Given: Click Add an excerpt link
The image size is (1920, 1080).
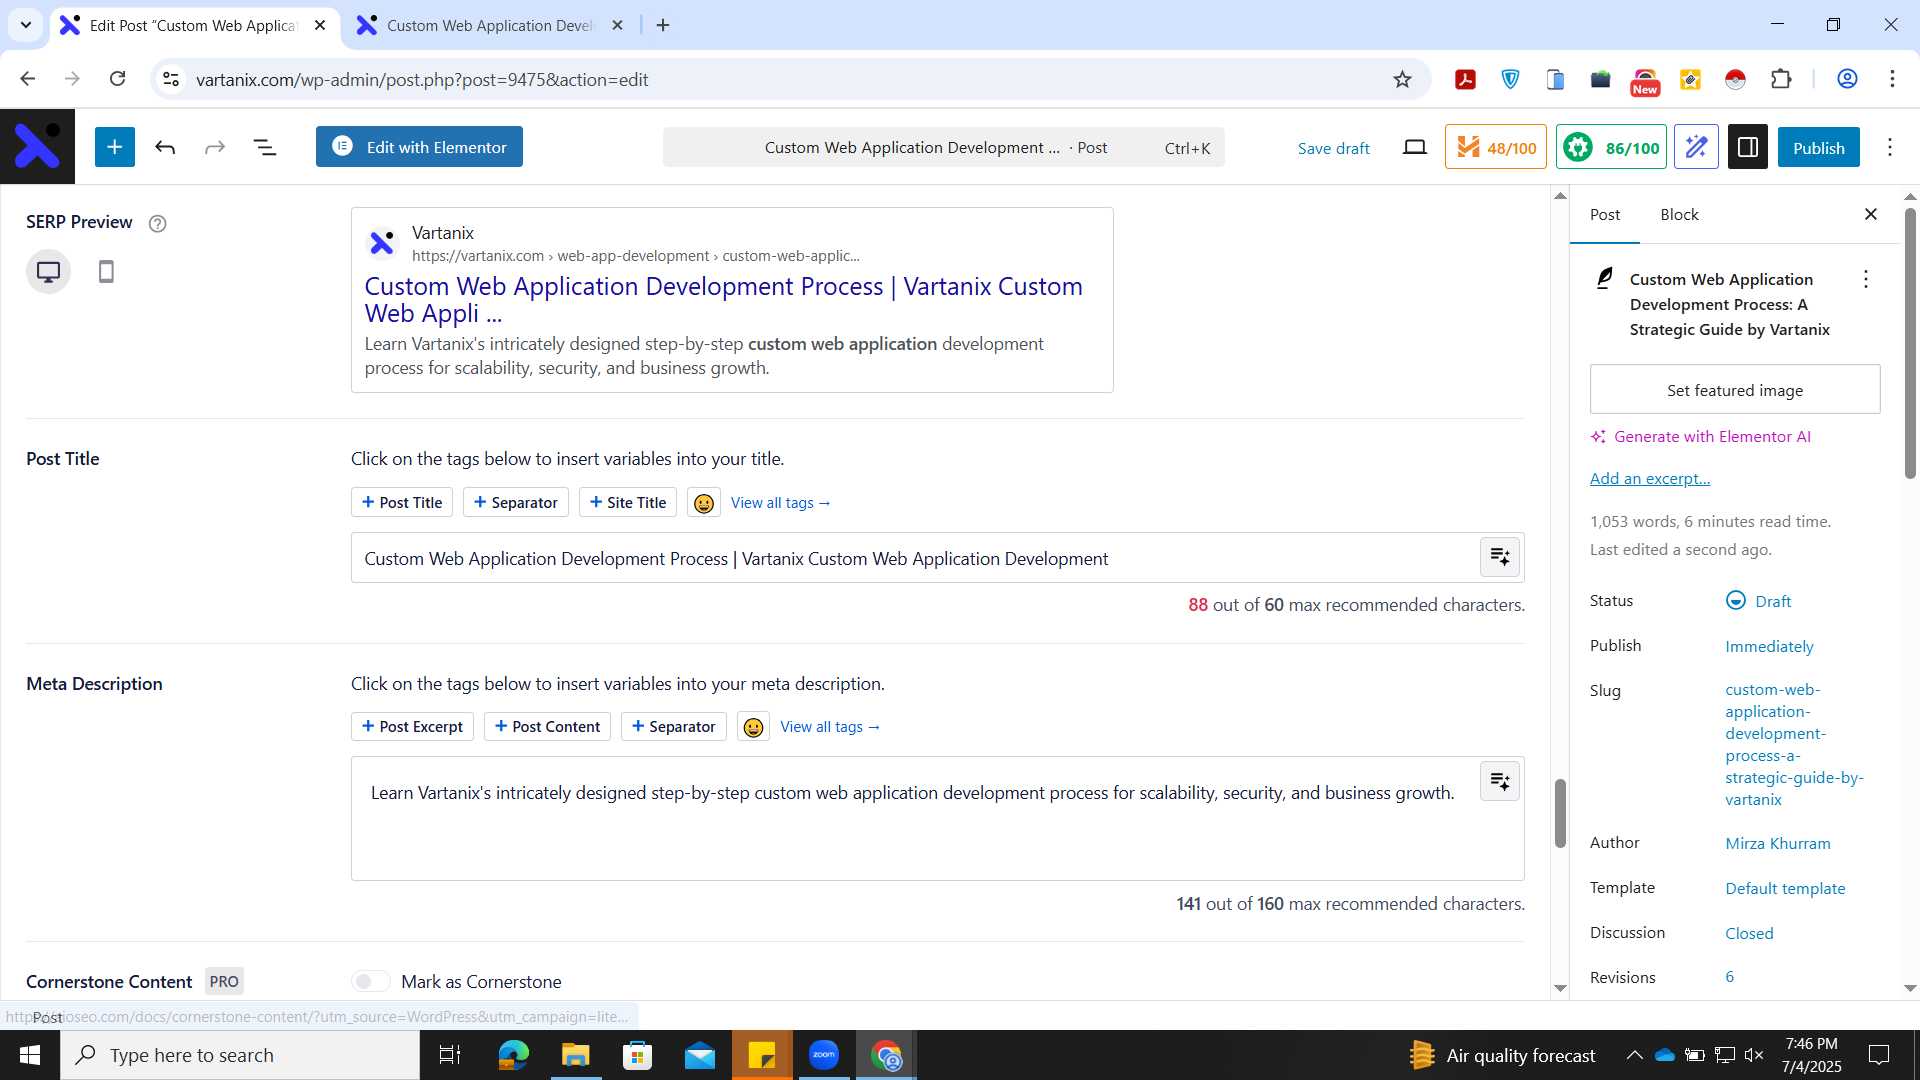Looking at the screenshot, I should pyautogui.click(x=1649, y=478).
